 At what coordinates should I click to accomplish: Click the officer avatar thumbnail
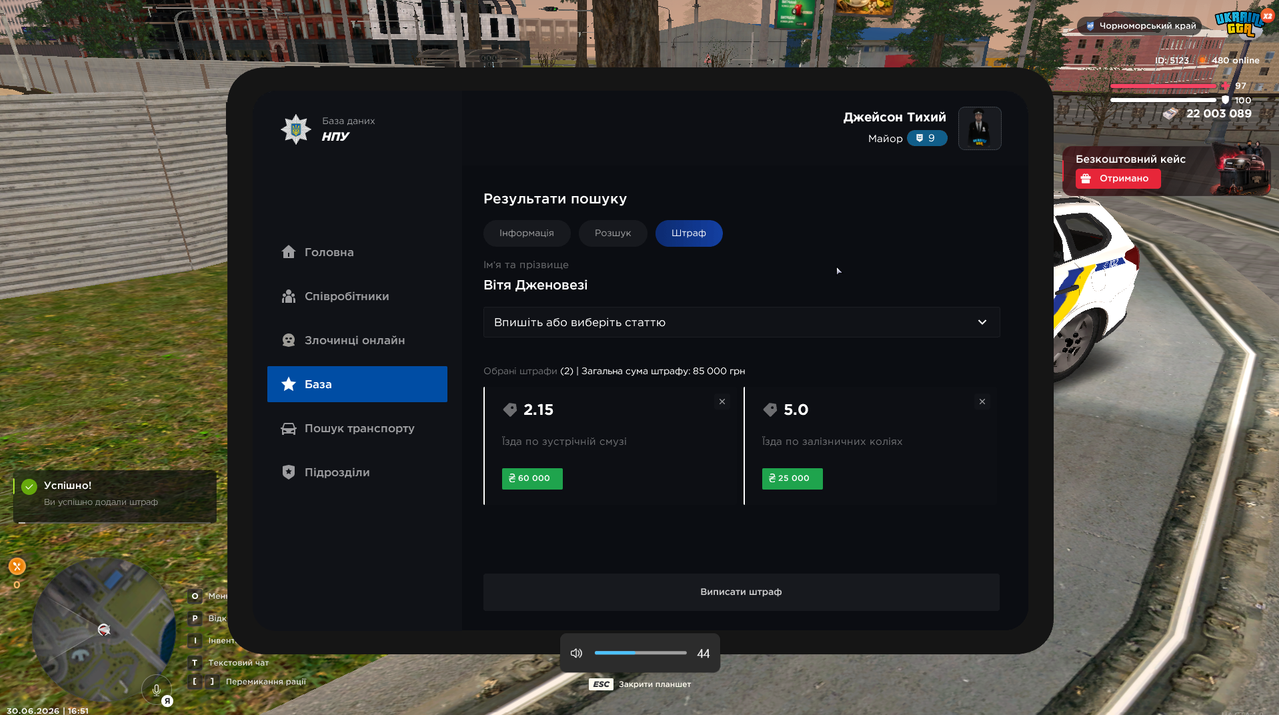pyautogui.click(x=980, y=128)
